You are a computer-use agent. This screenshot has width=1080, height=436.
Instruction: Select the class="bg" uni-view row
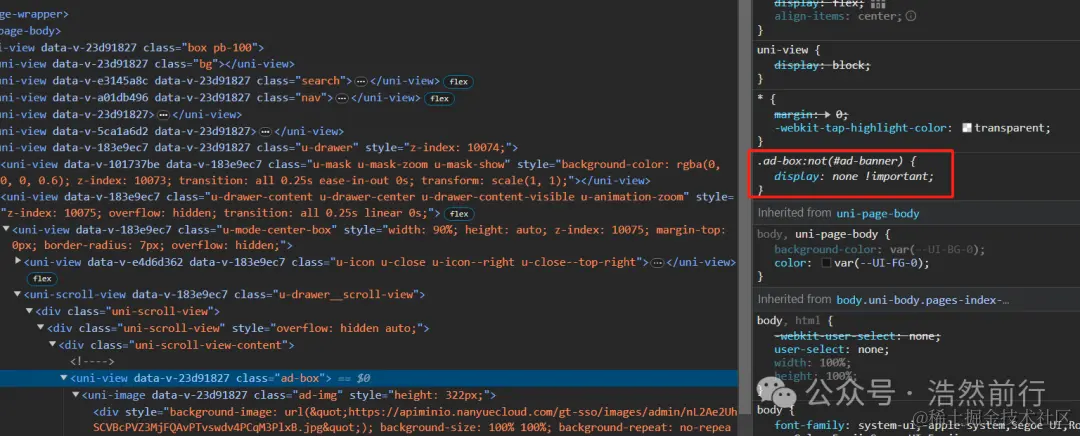(x=147, y=65)
